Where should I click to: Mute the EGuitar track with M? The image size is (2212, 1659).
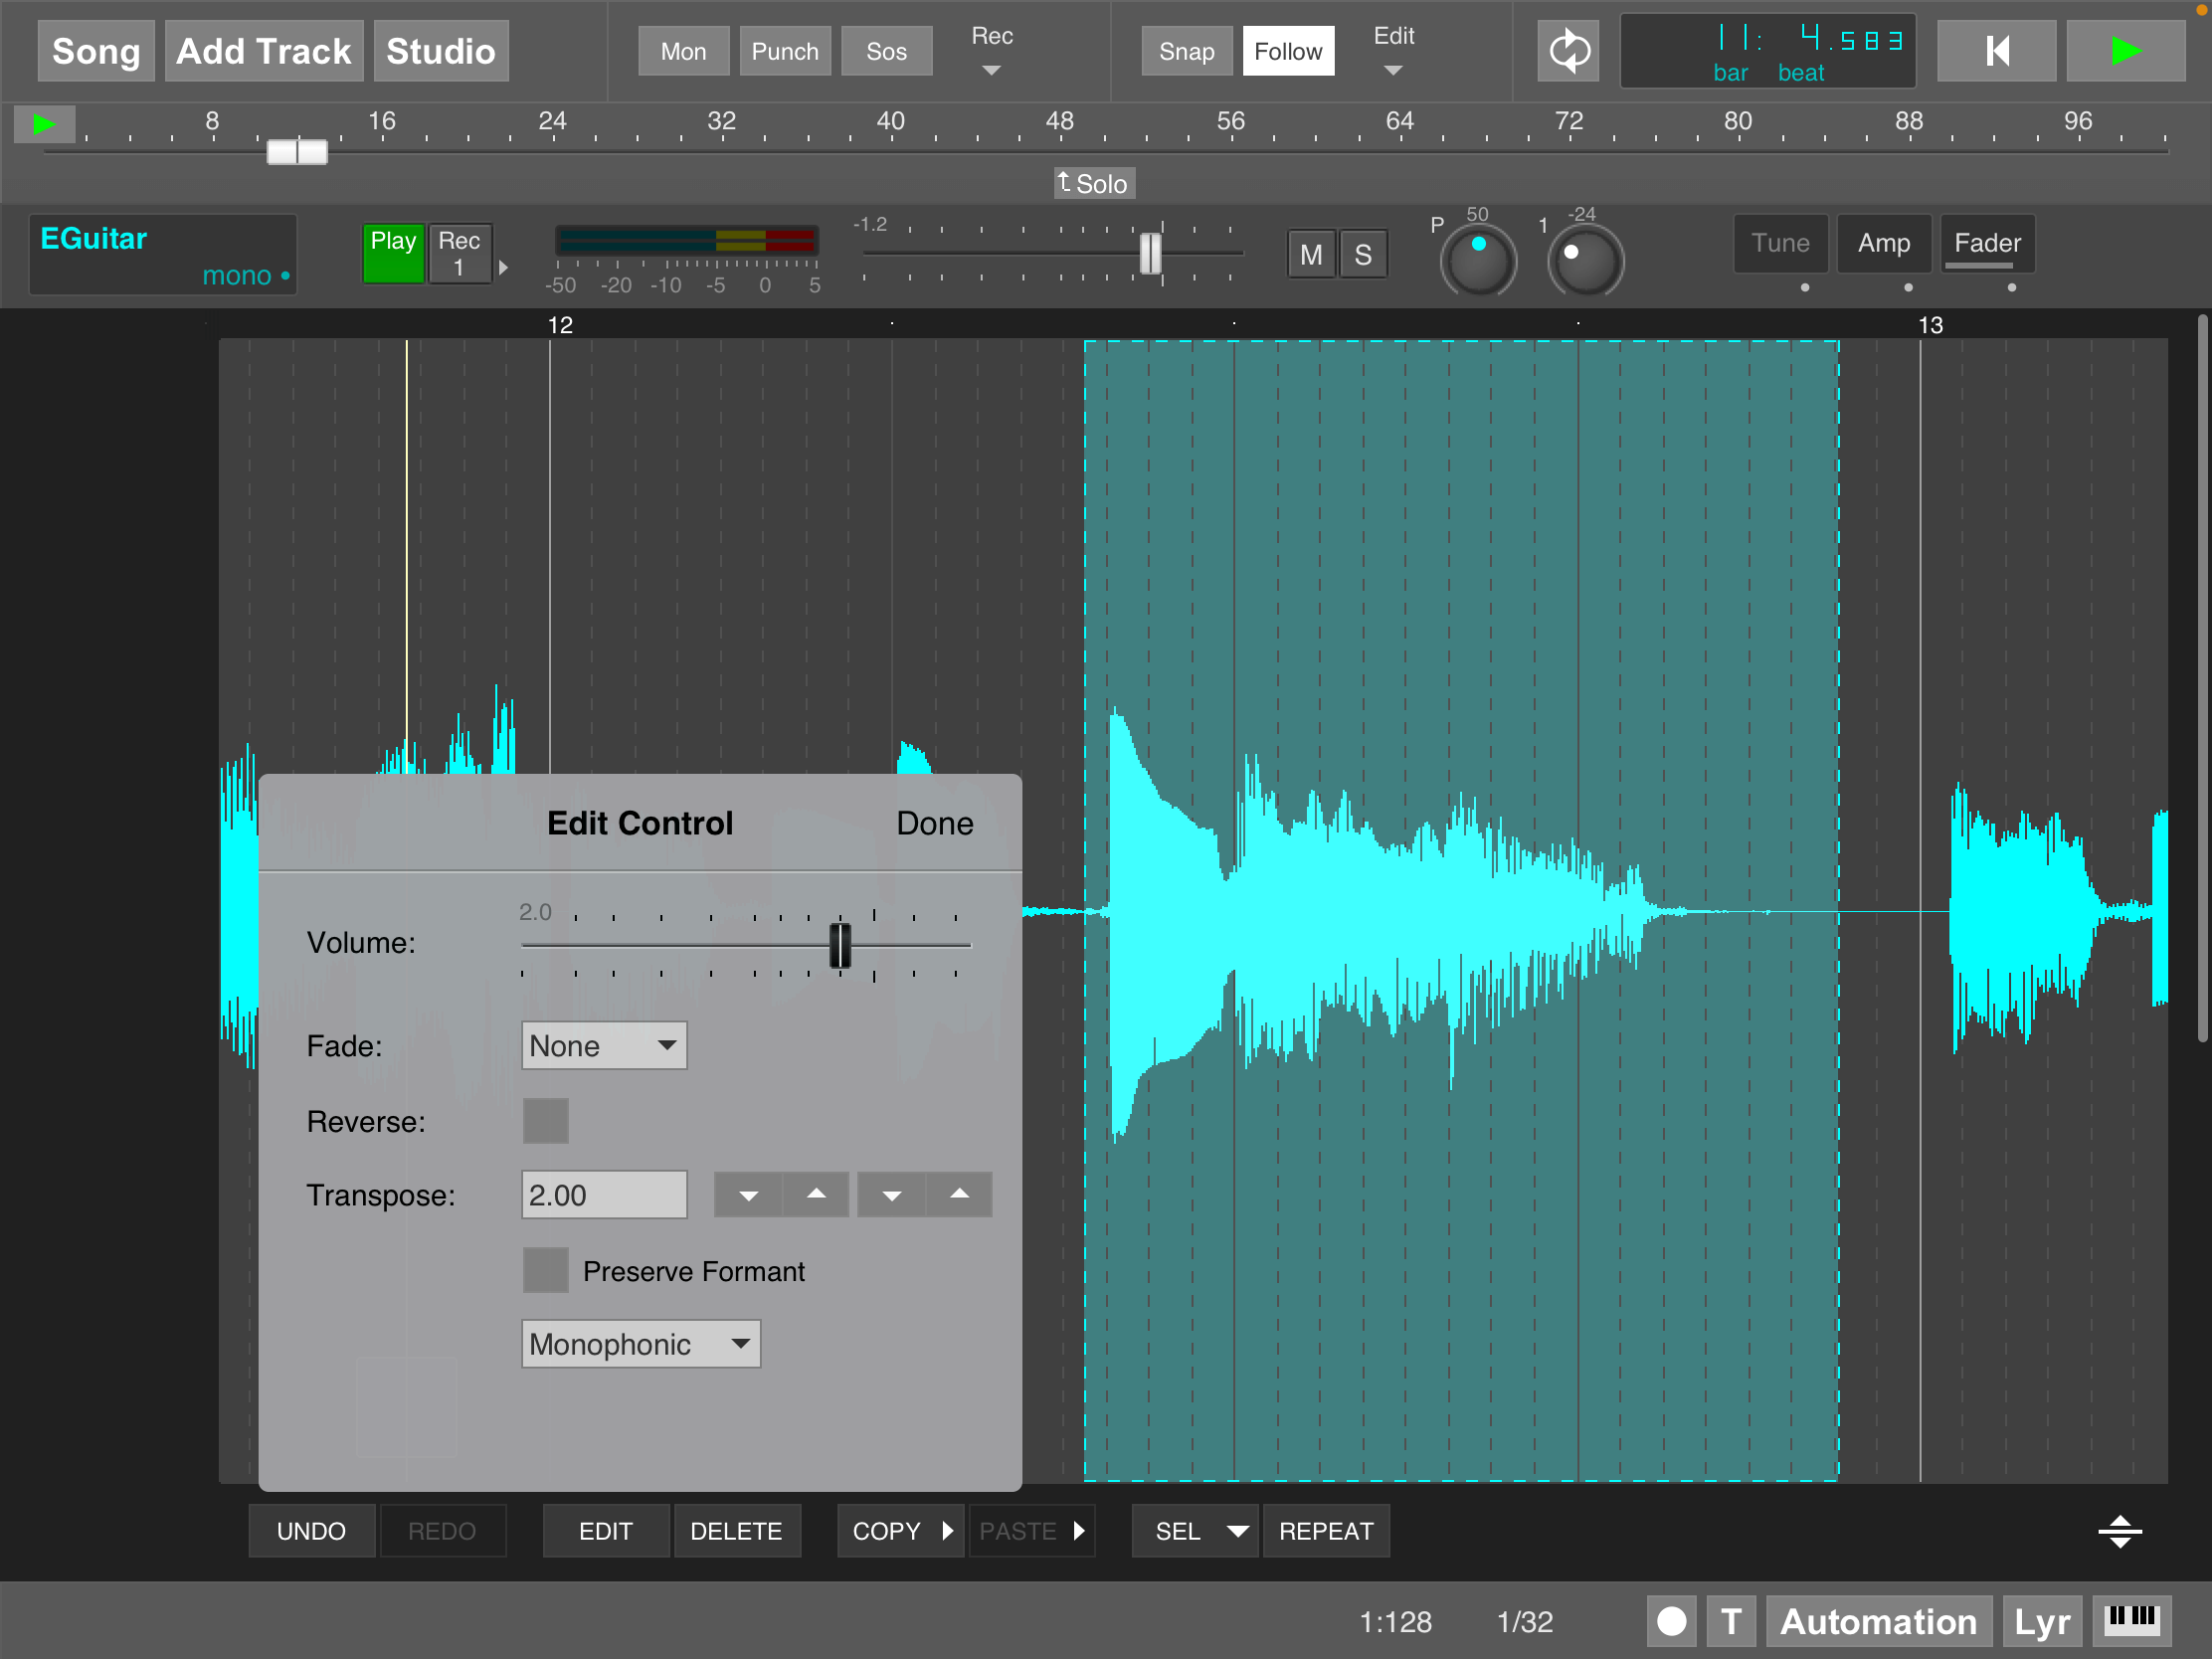click(1310, 255)
